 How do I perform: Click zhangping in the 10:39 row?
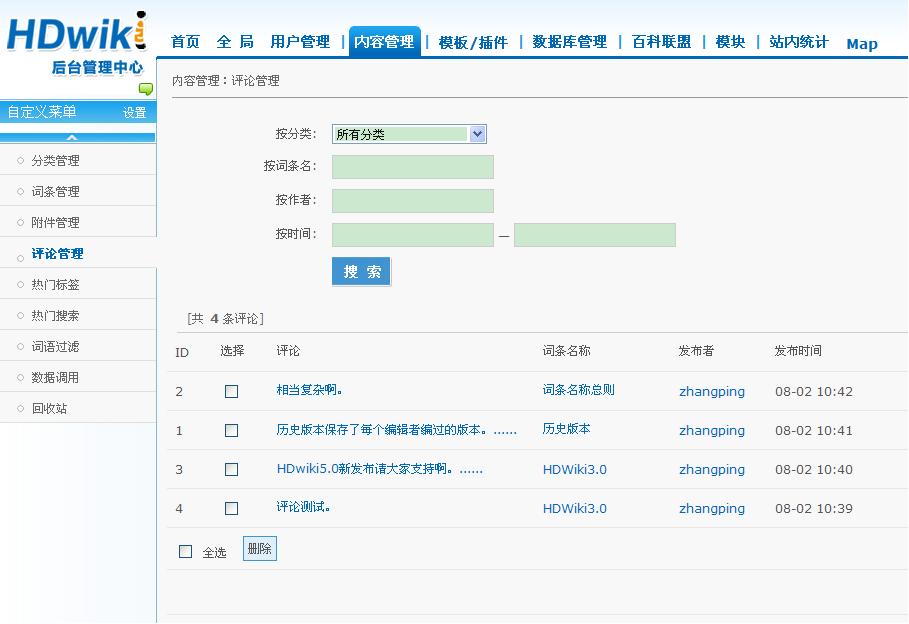(x=712, y=509)
